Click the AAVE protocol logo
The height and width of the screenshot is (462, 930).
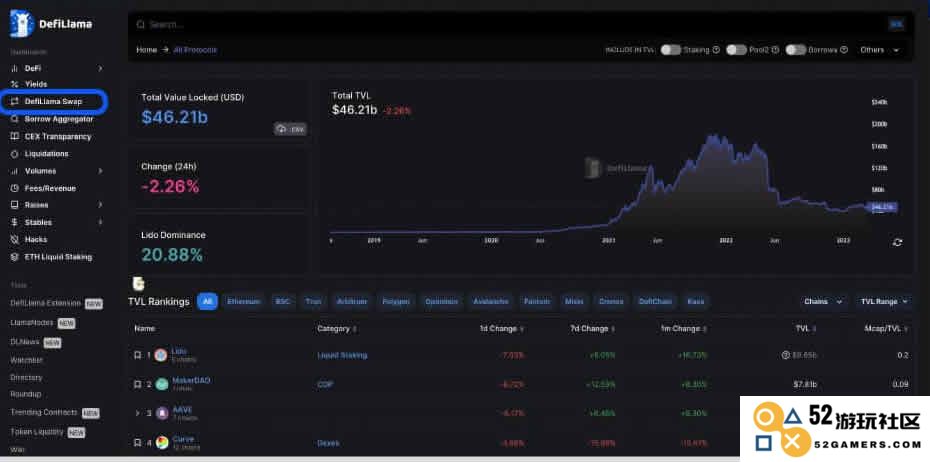coord(162,413)
